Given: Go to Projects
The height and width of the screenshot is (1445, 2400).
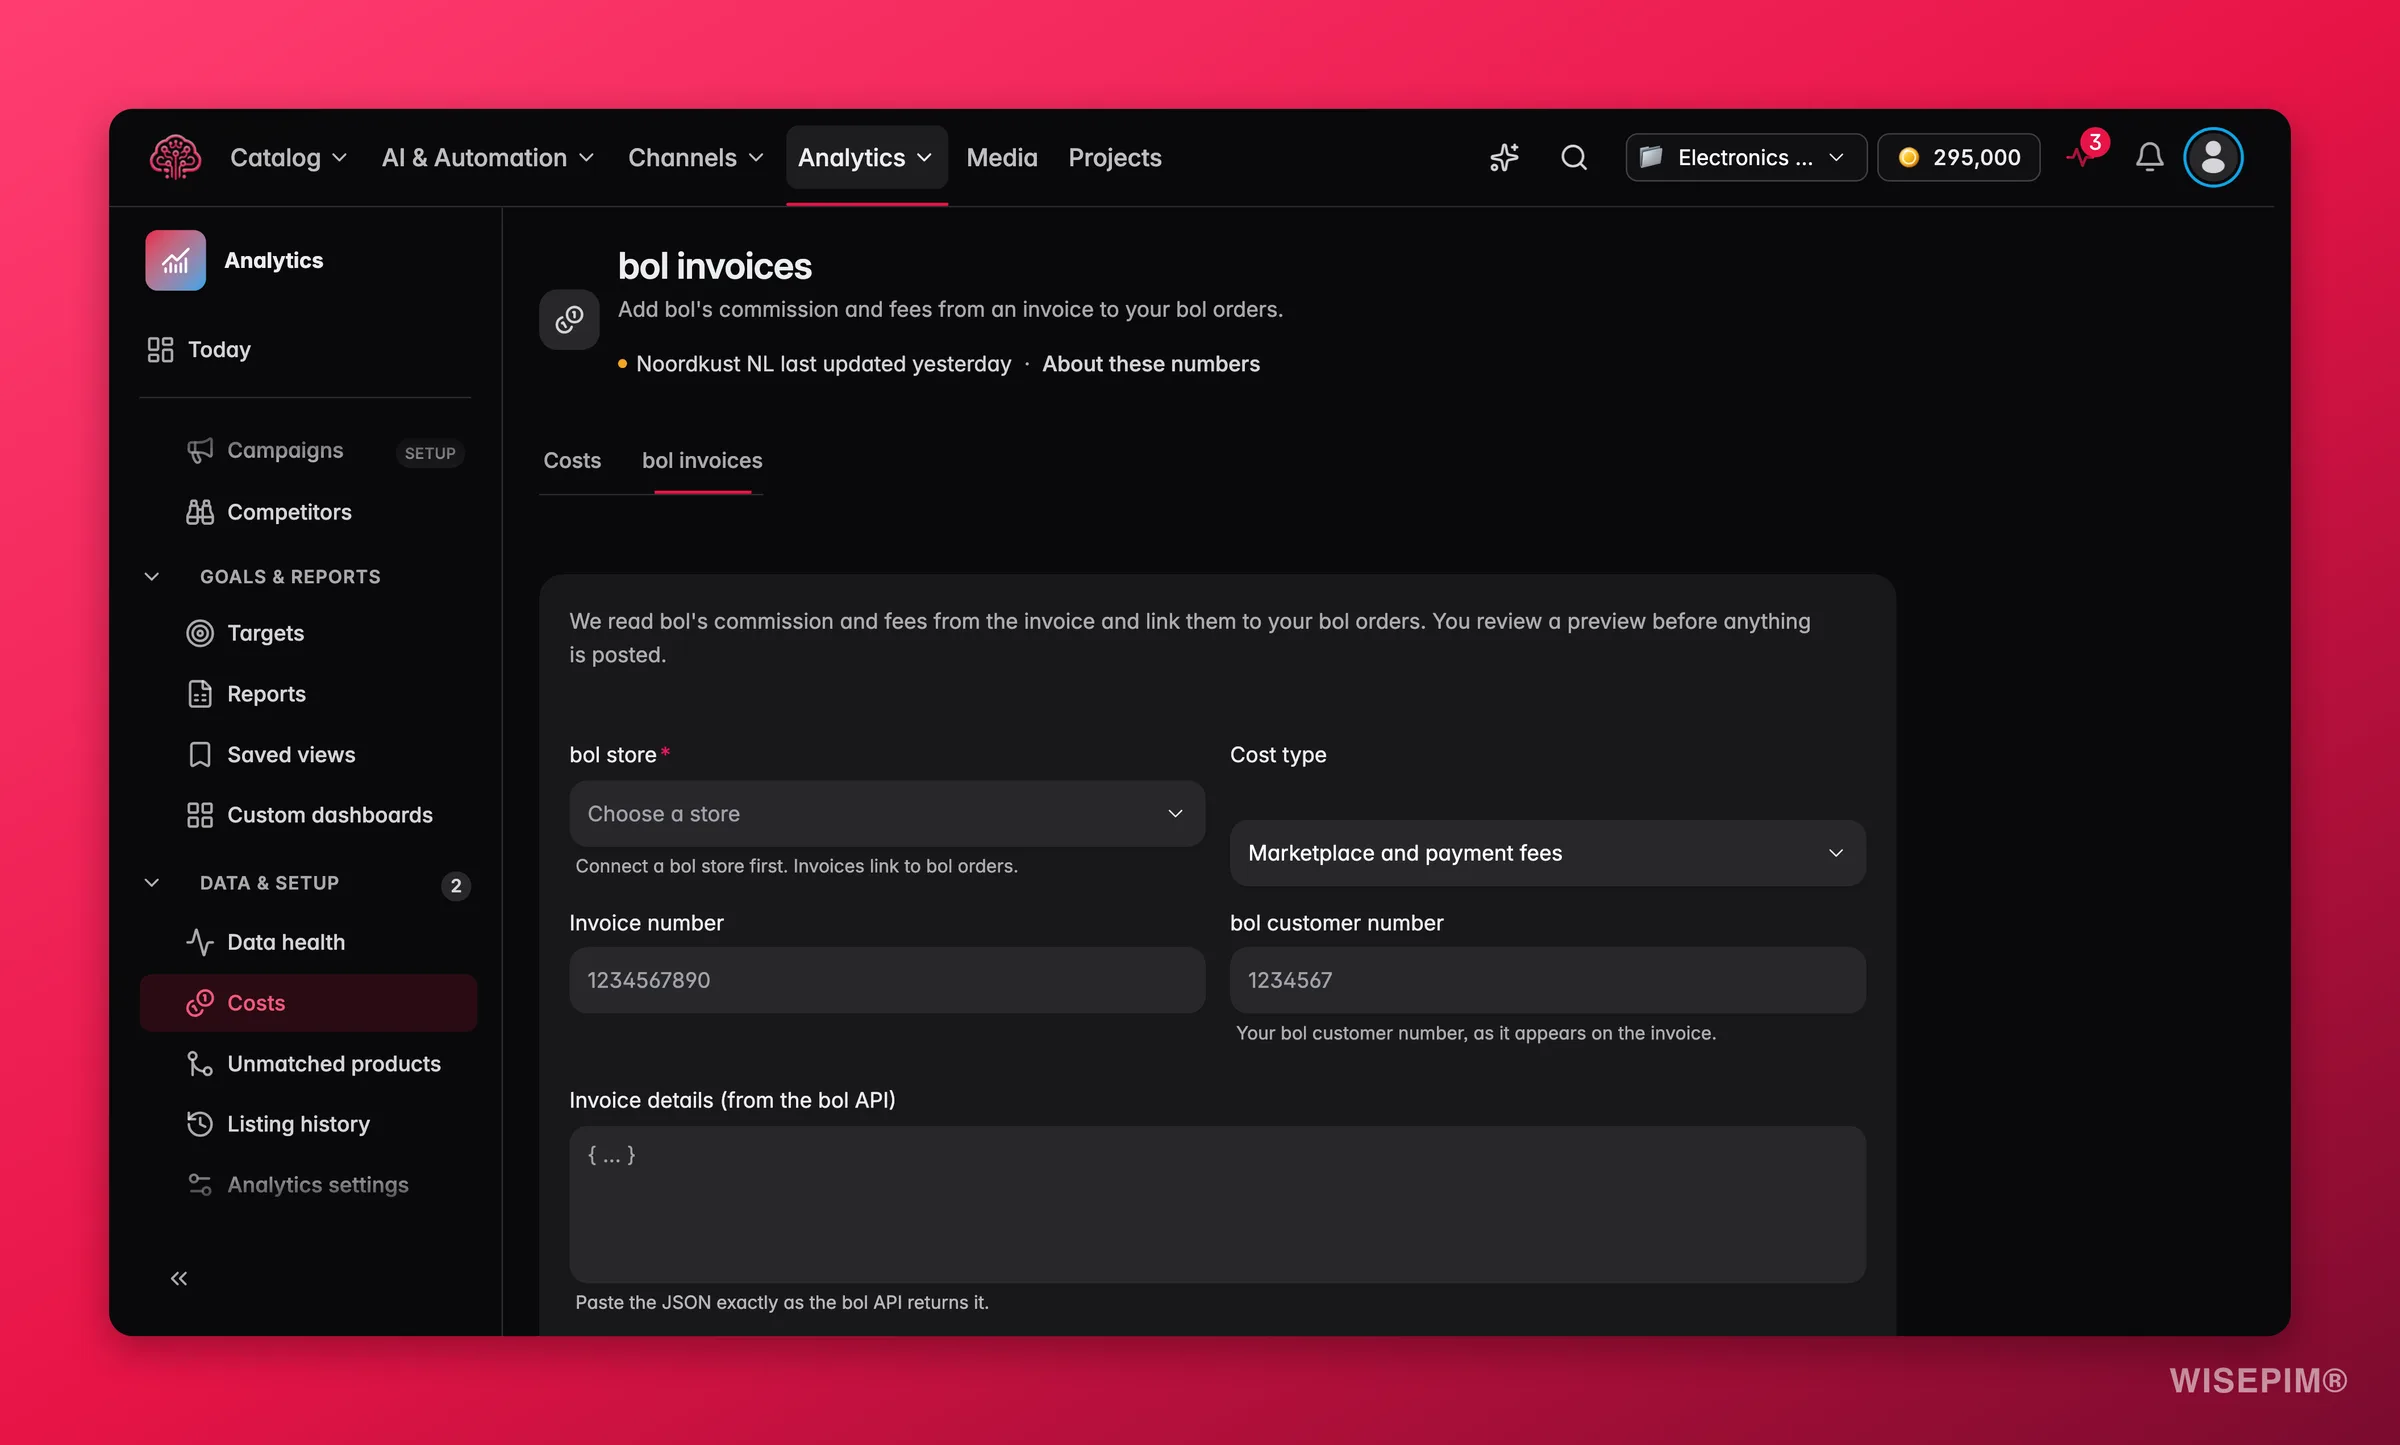Looking at the screenshot, I should (x=1114, y=157).
